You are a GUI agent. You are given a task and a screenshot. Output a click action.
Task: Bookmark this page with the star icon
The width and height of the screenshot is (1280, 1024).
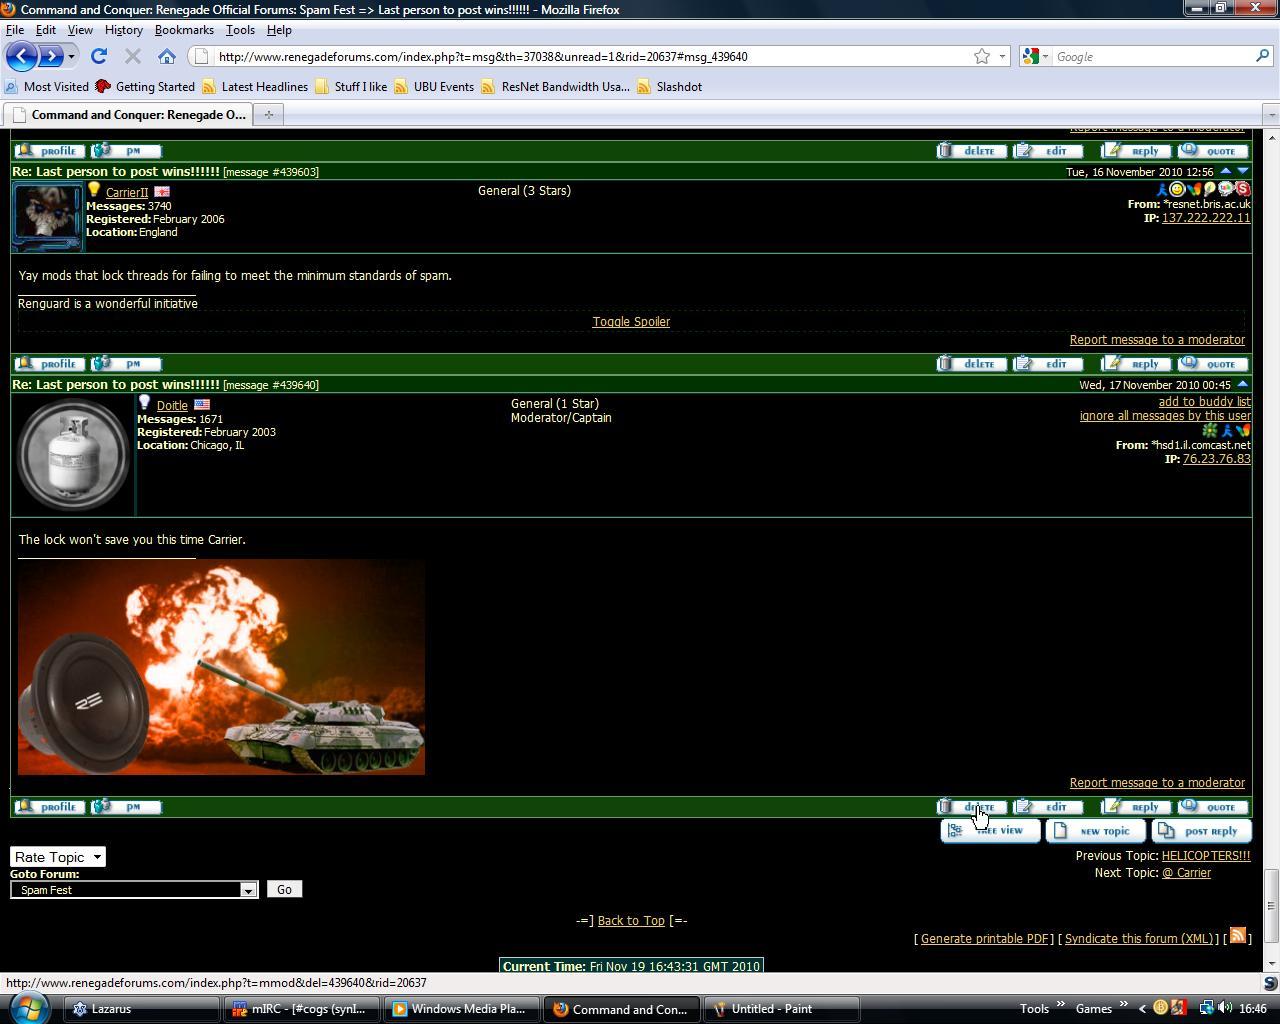pyautogui.click(x=982, y=56)
